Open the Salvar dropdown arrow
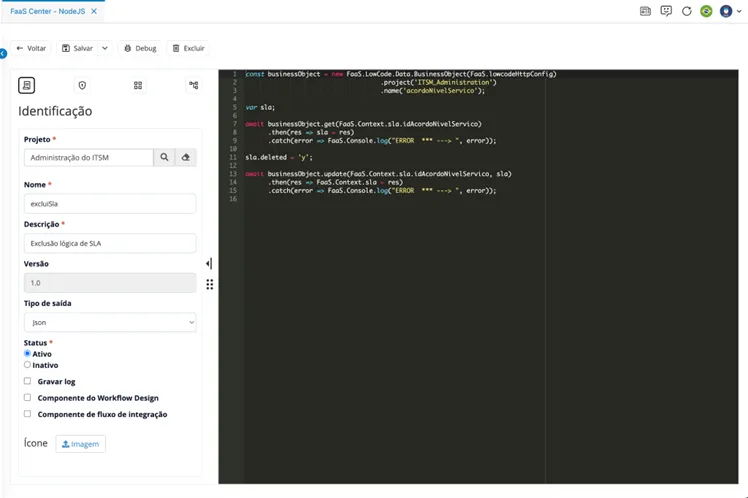 click(105, 48)
